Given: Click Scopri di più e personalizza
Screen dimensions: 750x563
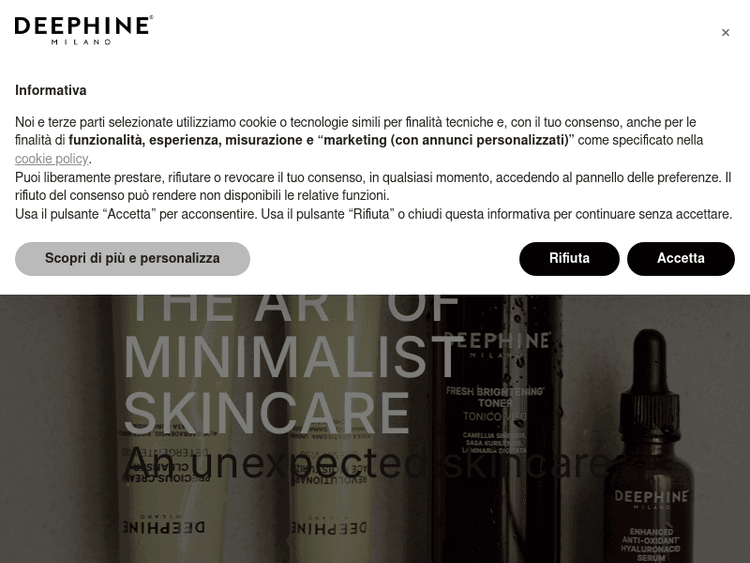Looking at the screenshot, I should click(132, 258).
